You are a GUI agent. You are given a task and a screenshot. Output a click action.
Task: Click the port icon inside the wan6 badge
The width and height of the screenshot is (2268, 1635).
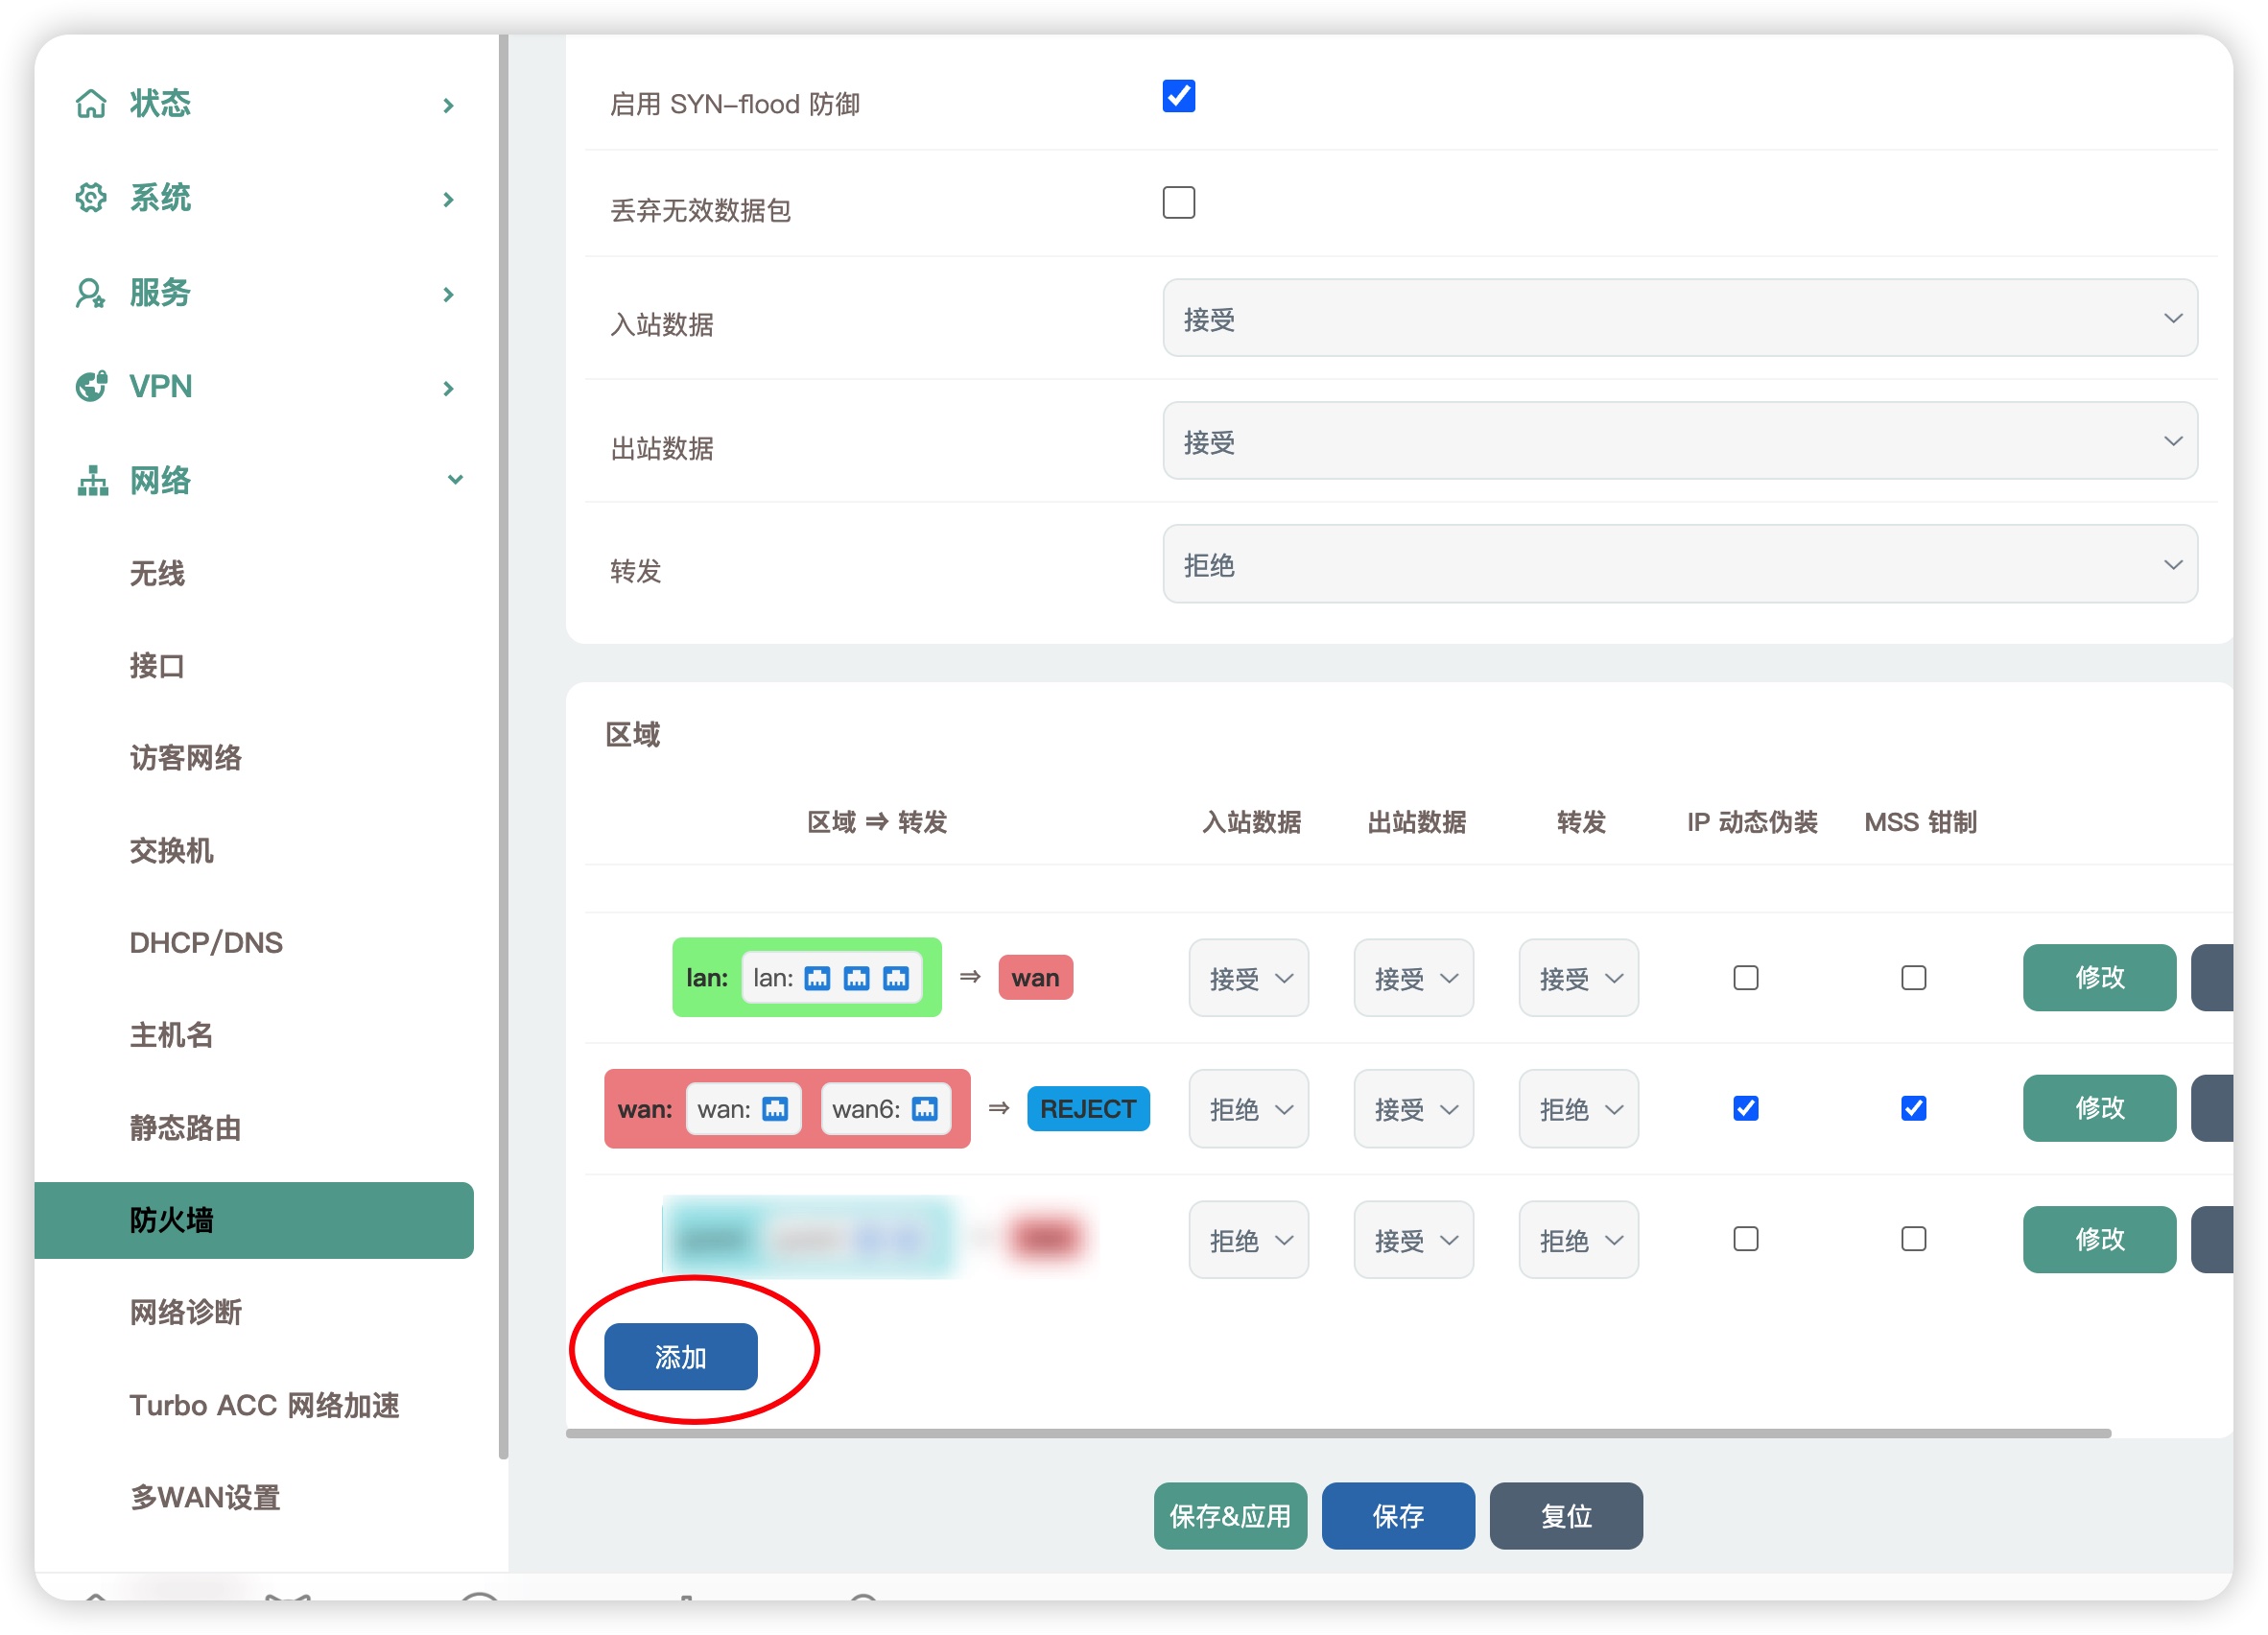tap(925, 1108)
